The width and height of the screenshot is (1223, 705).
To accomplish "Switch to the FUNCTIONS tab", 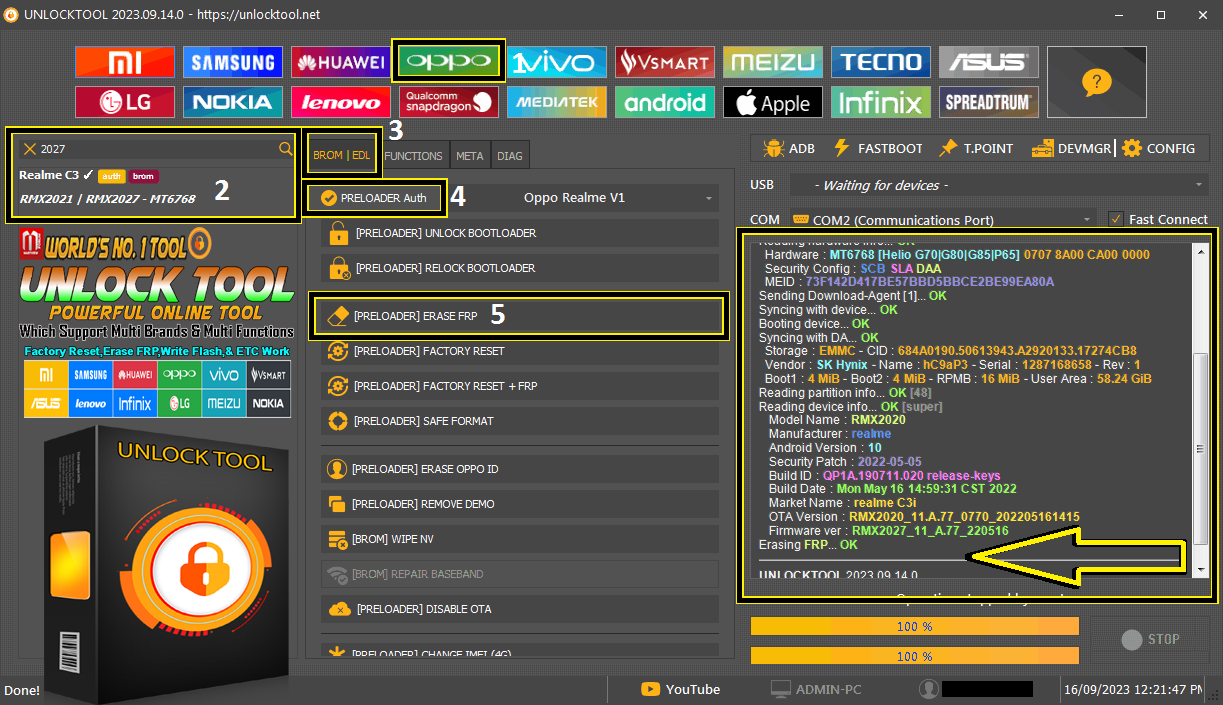I will pyautogui.click(x=413, y=156).
